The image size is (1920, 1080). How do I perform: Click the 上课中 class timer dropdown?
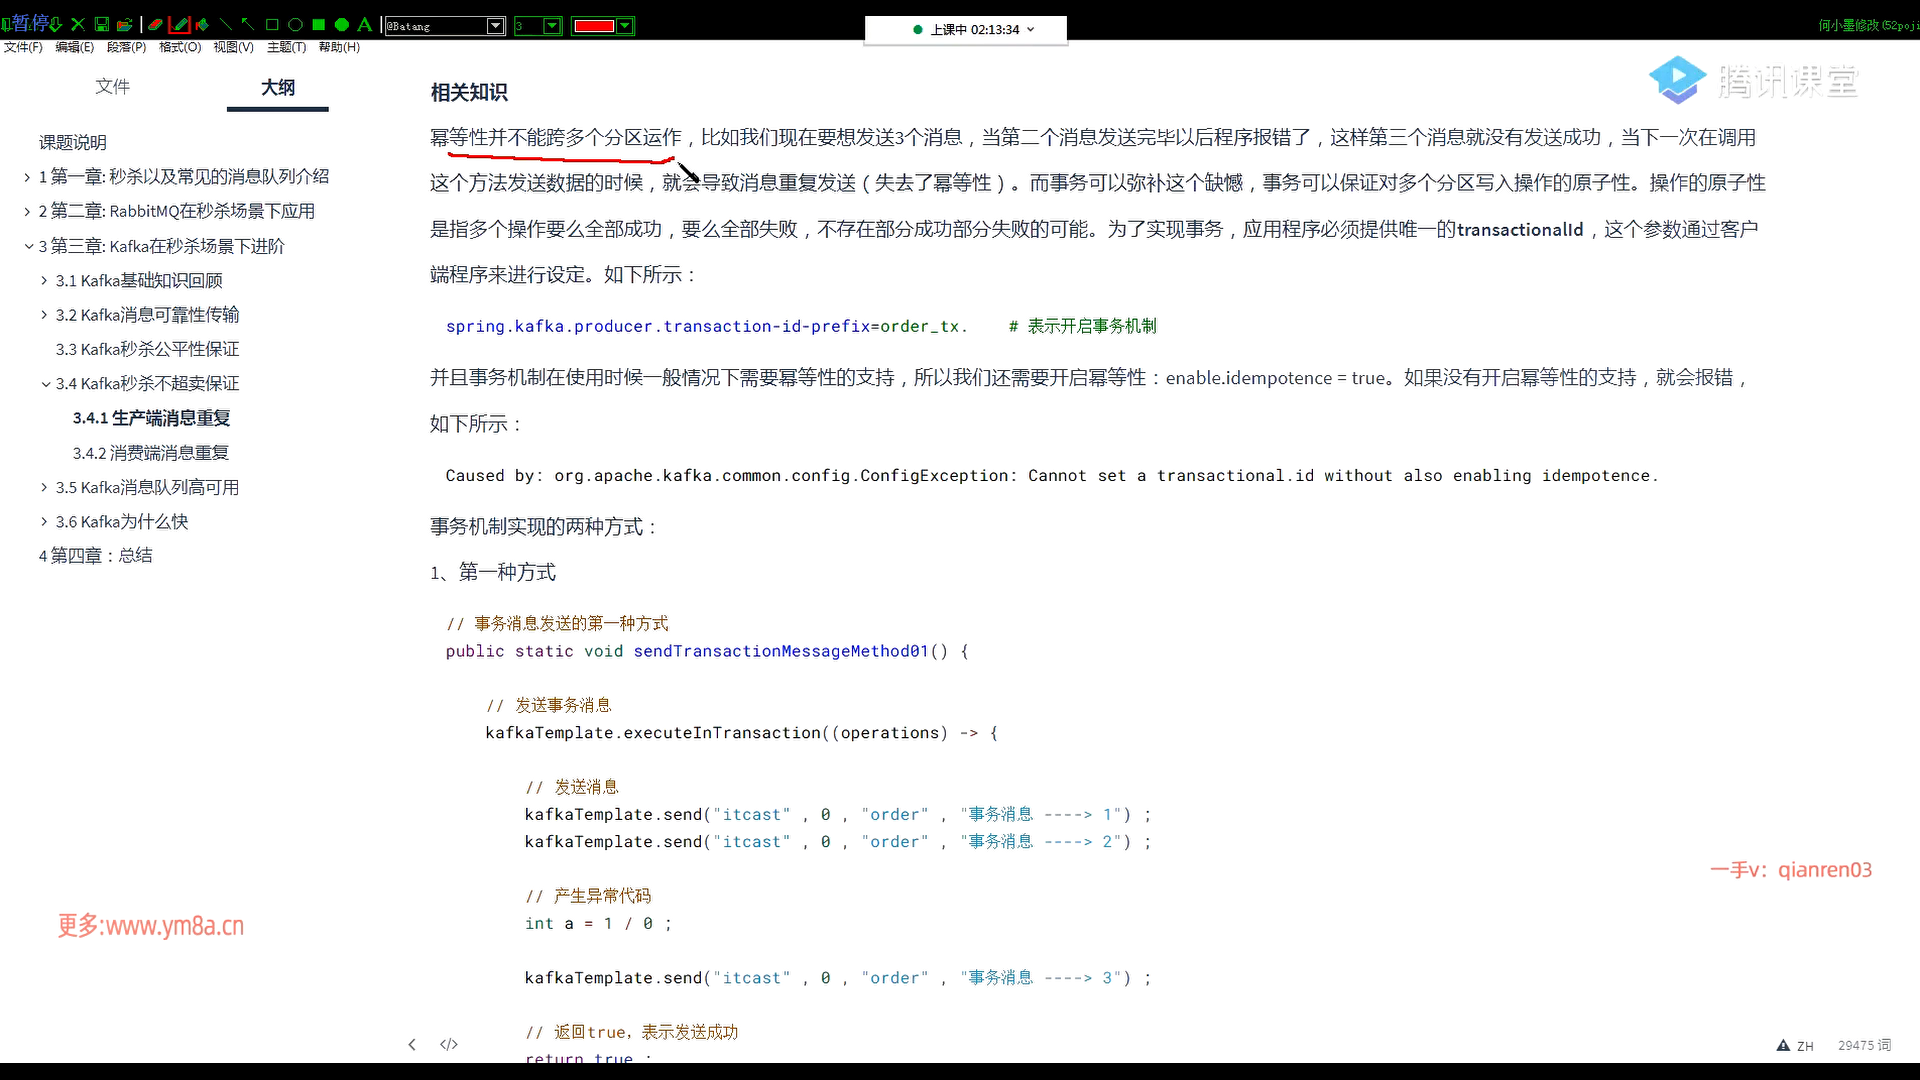pos(1031,29)
